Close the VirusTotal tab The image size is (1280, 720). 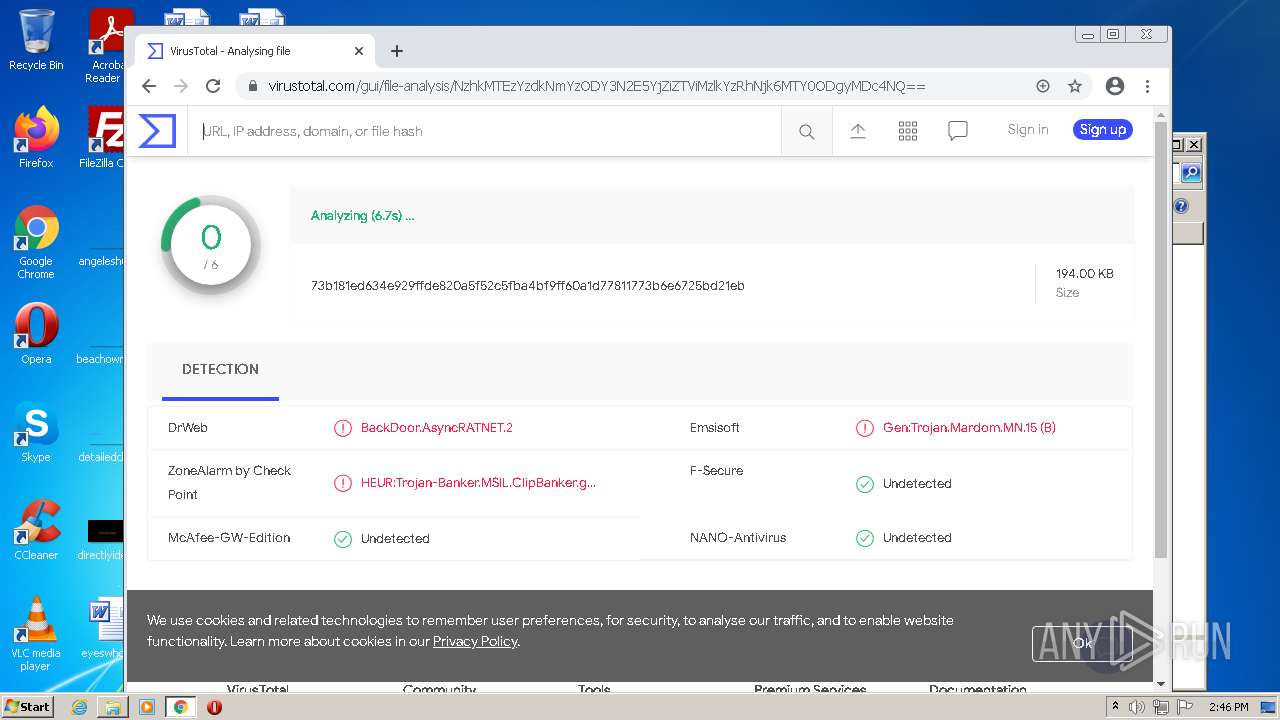click(359, 51)
